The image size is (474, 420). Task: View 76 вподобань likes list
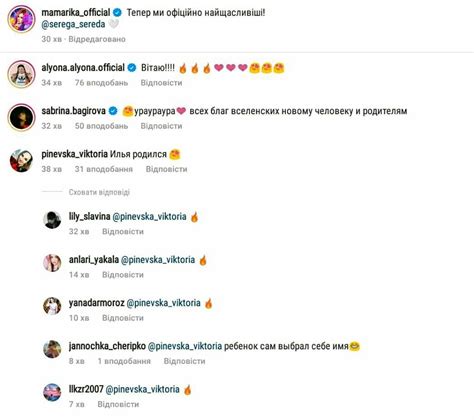click(x=101, y=83)
